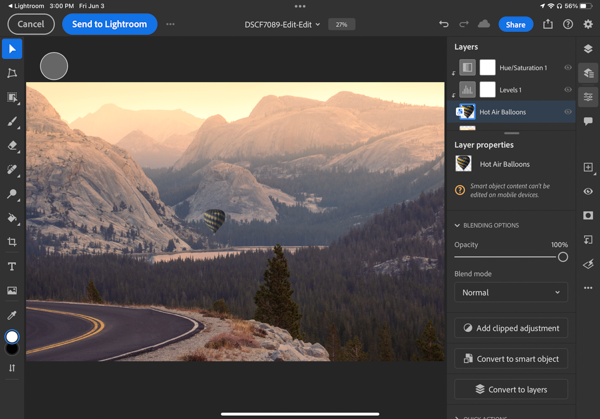Screen dimensions: 600x419
Task: Hide the Hot Air Balloons layer
Action: (568, 112)
